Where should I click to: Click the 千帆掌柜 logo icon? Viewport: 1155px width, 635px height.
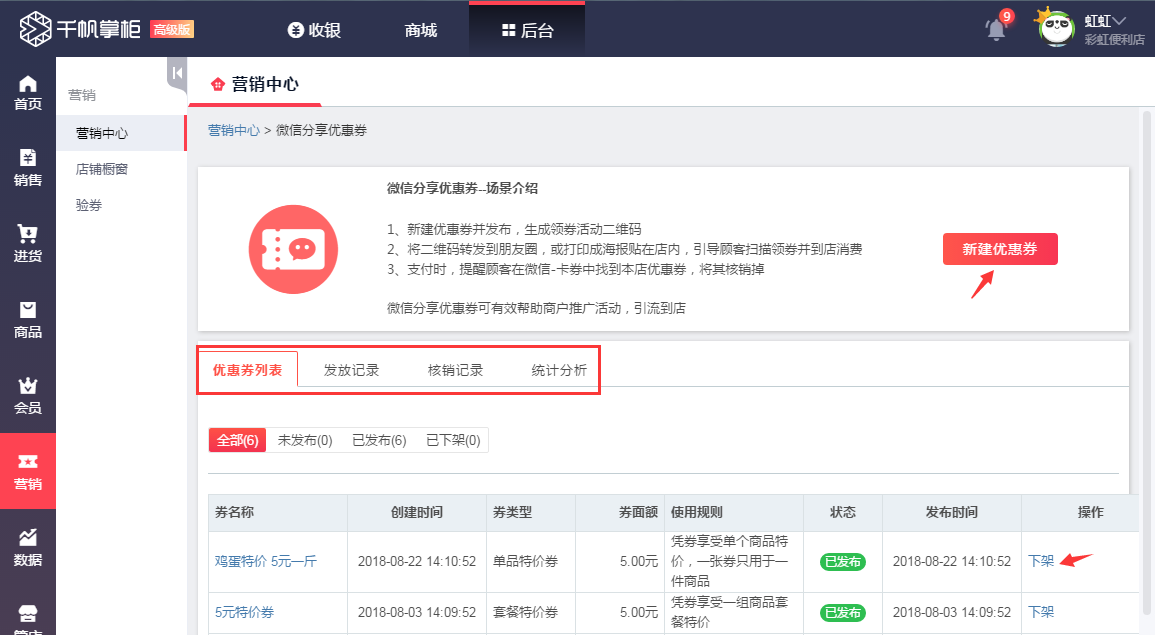[35, 27]
